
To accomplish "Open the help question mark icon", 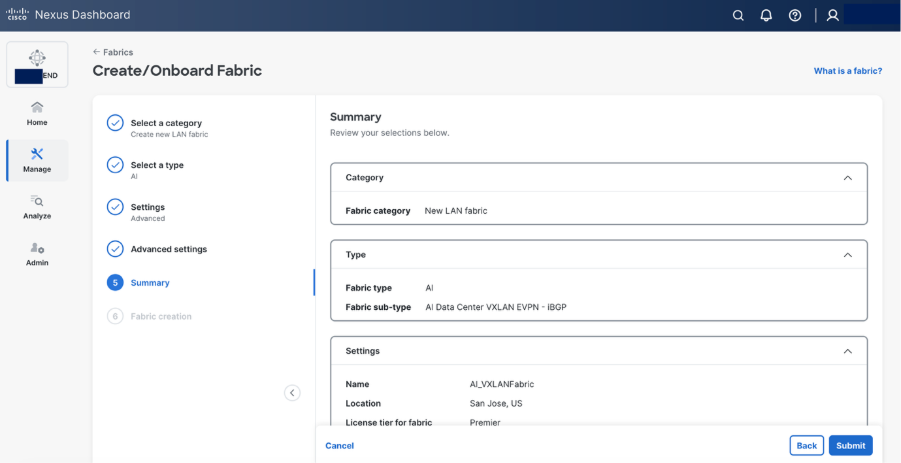I will [795, 16].
